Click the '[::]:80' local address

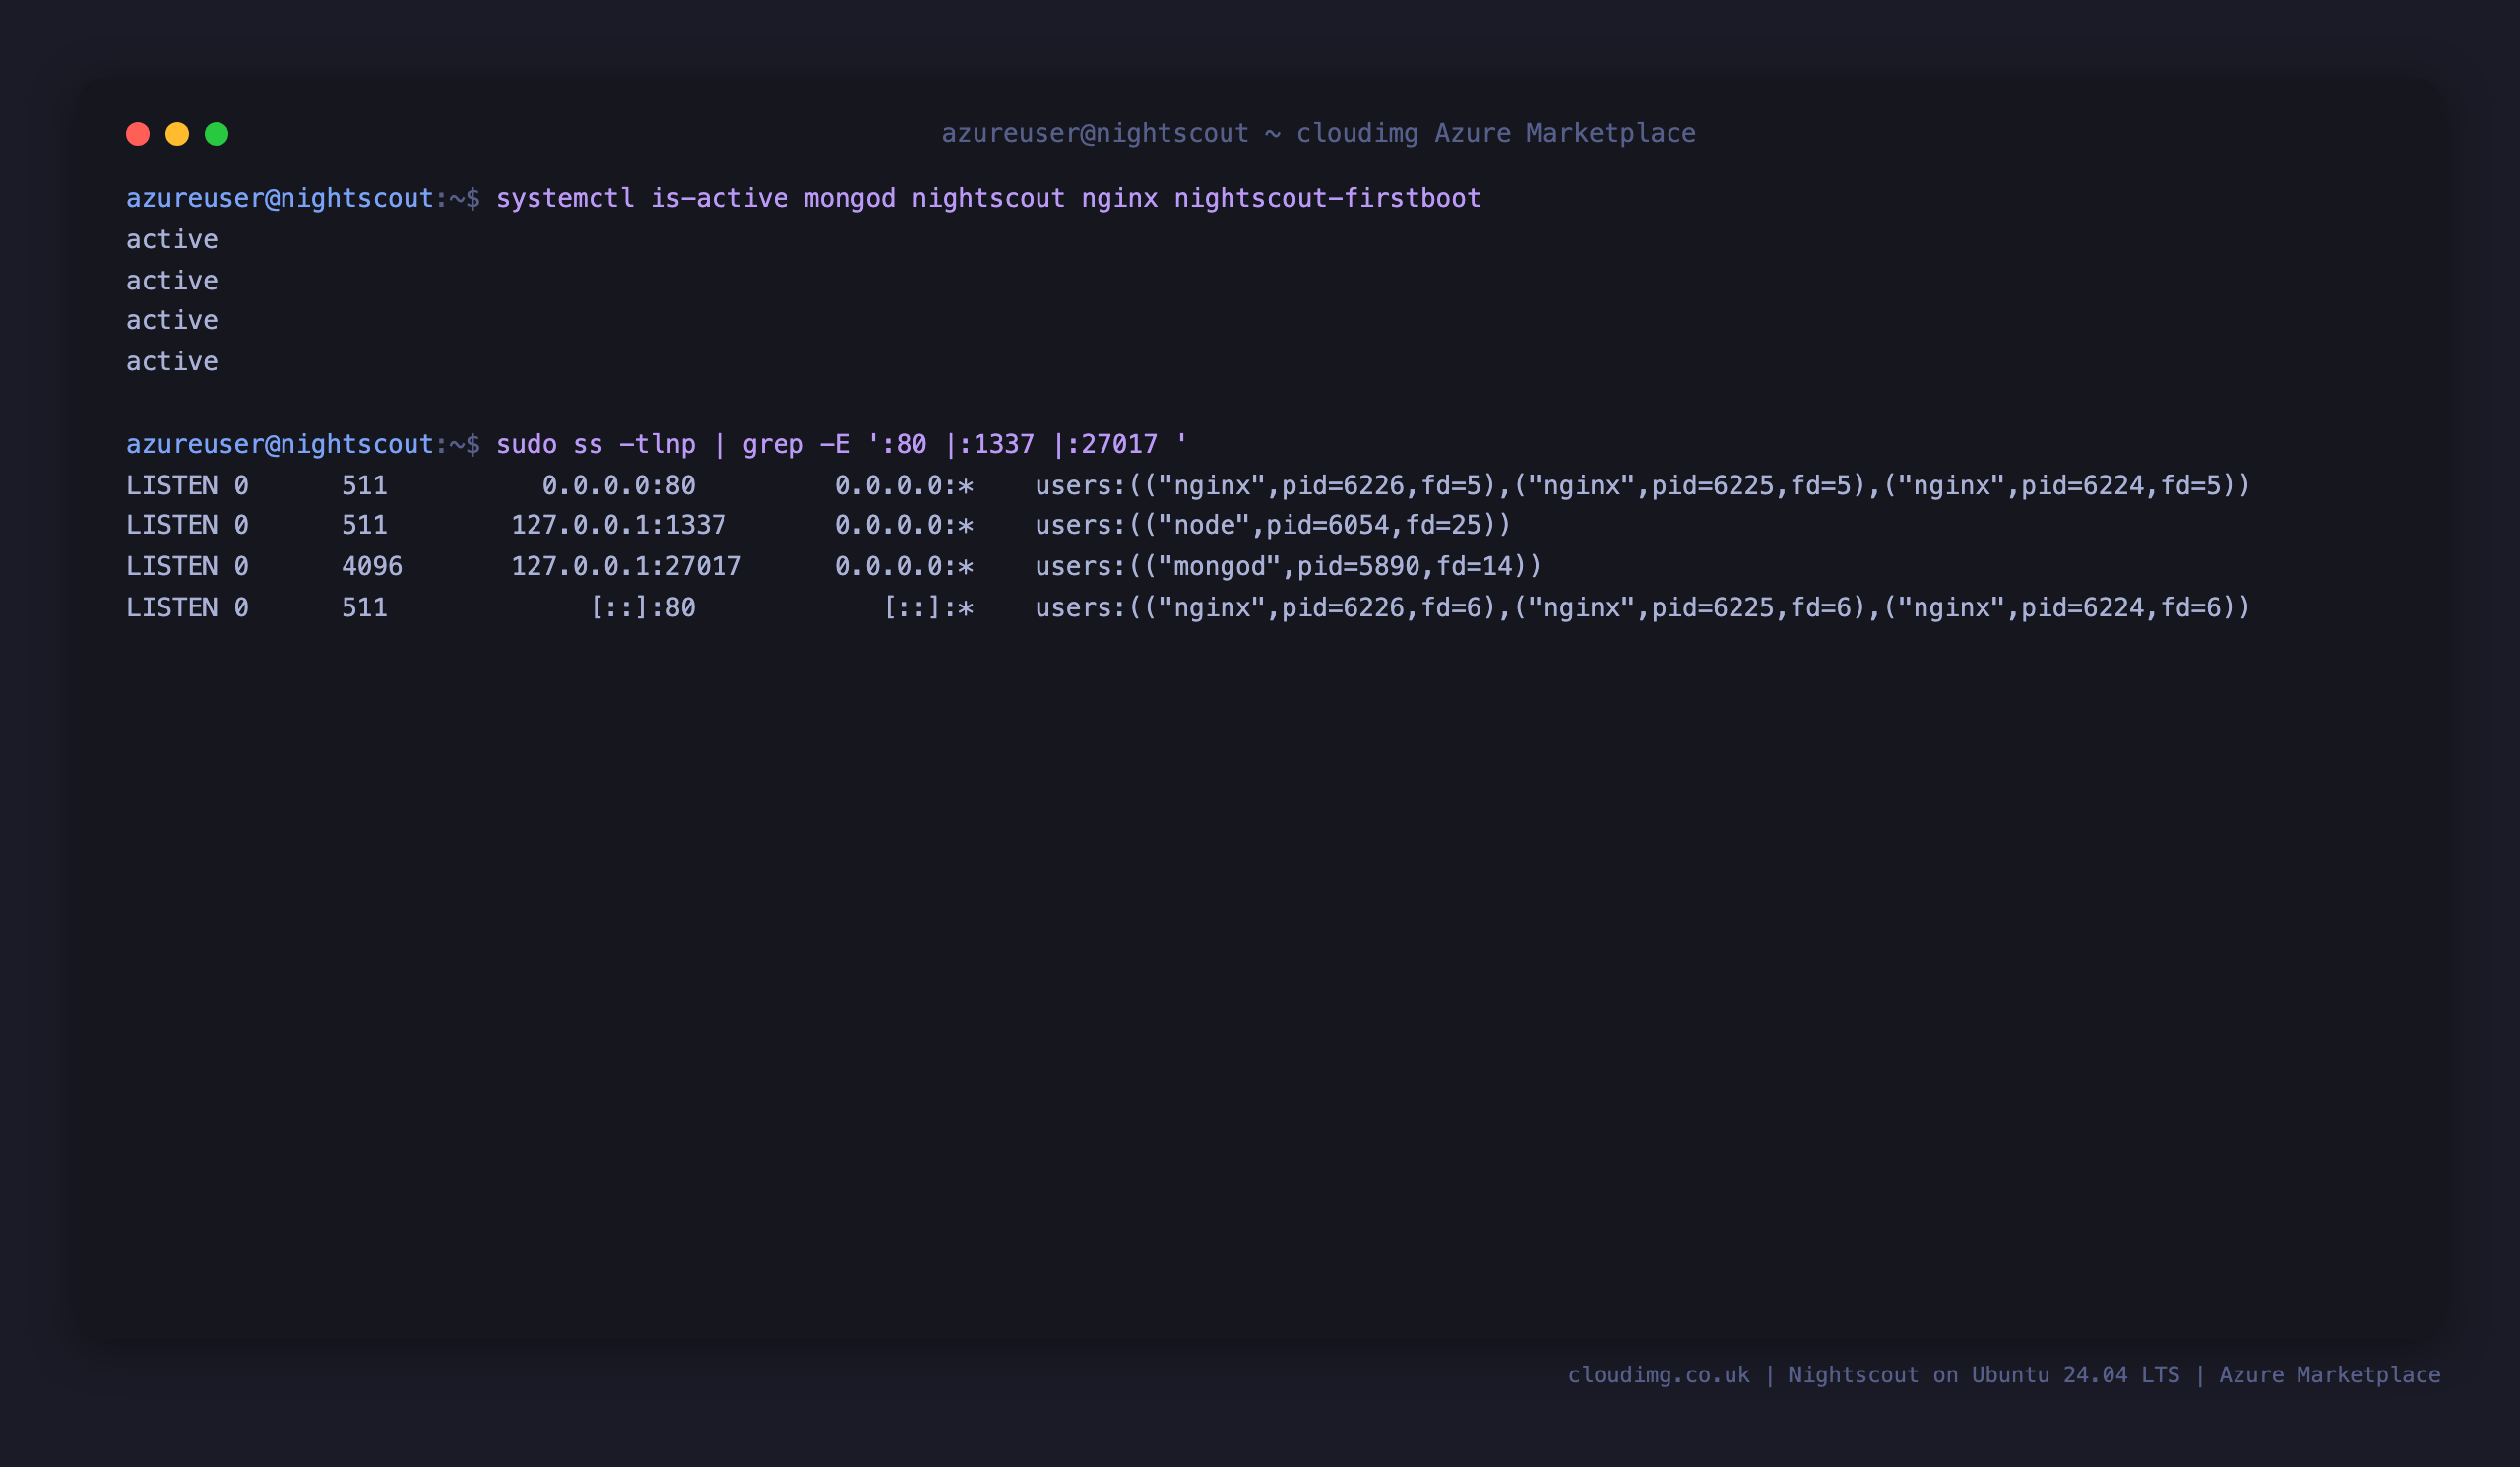642,607
